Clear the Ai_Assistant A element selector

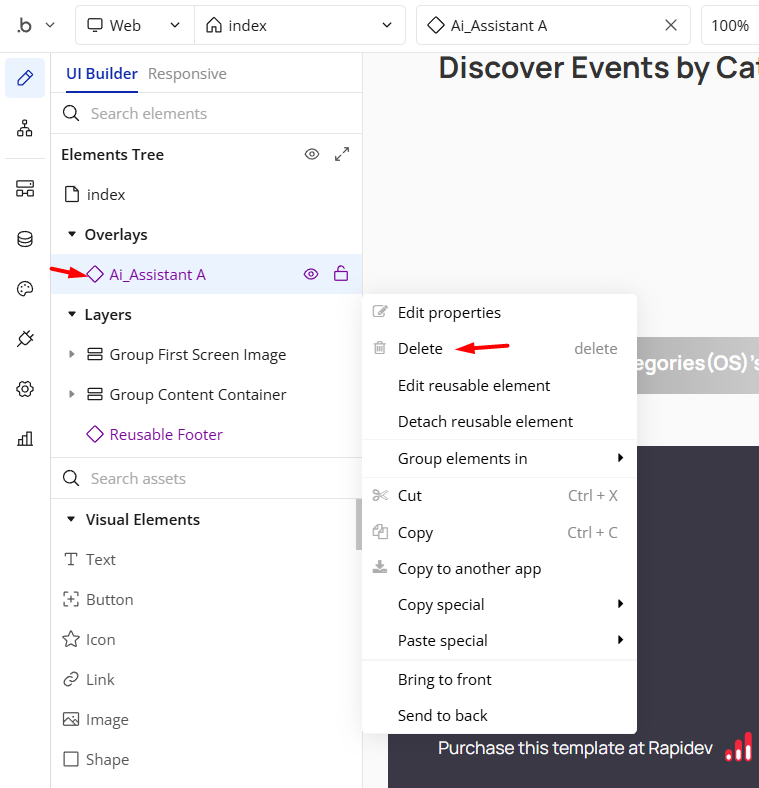click(671, 26)
